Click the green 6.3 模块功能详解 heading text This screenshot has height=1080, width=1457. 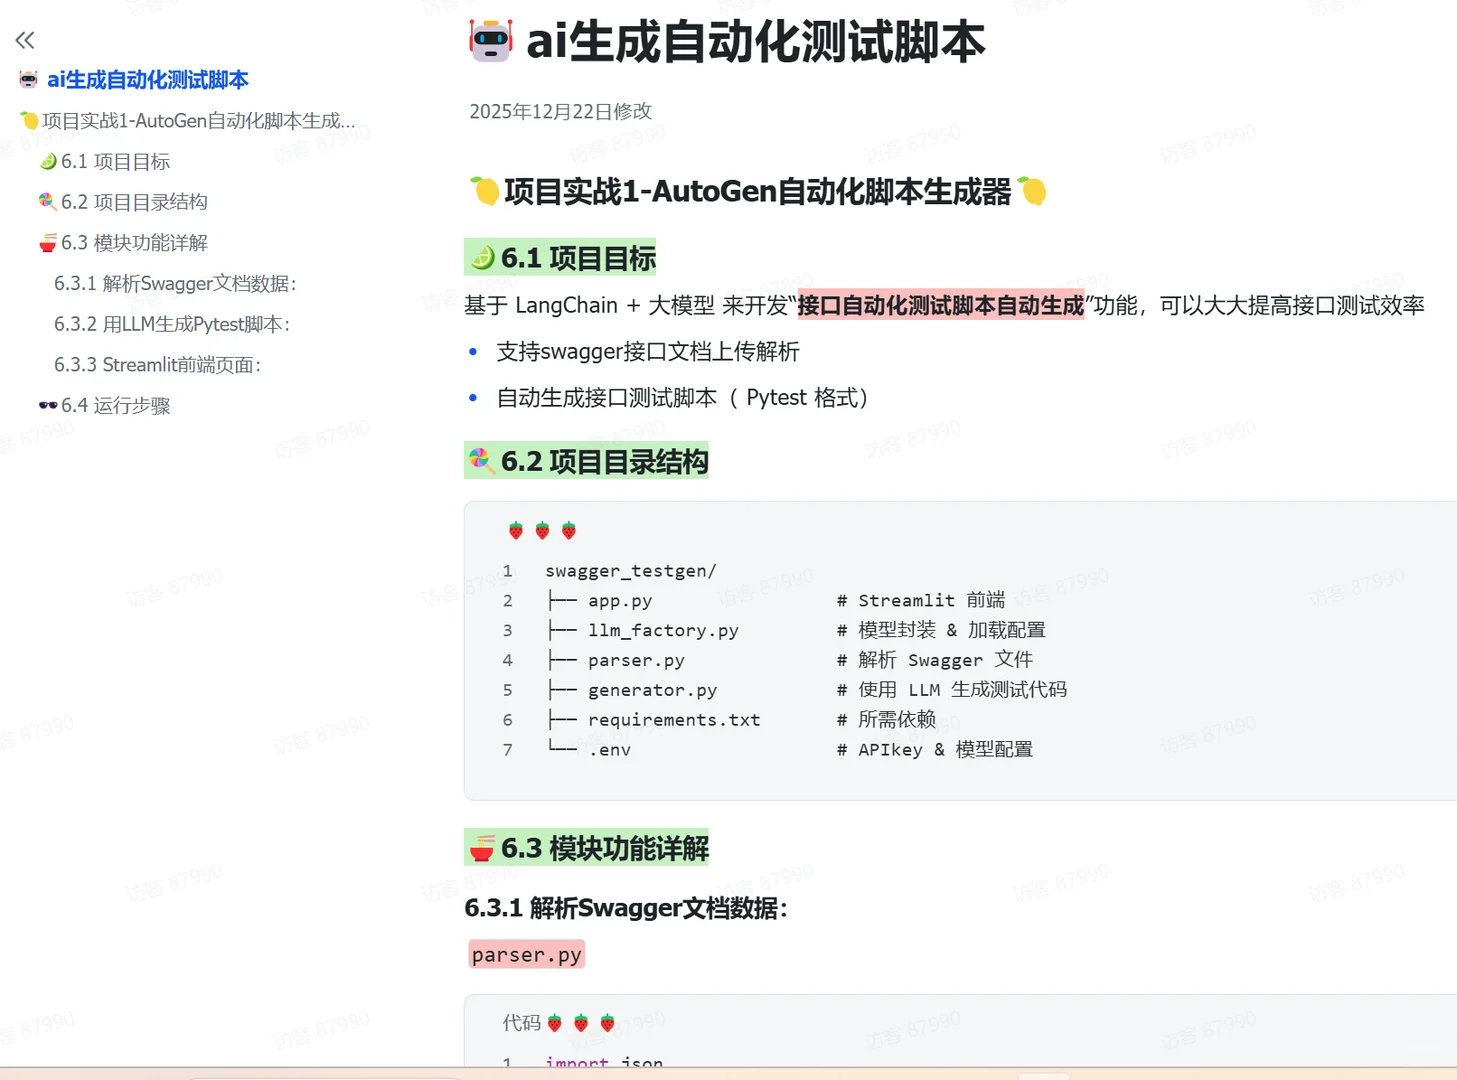604,848
